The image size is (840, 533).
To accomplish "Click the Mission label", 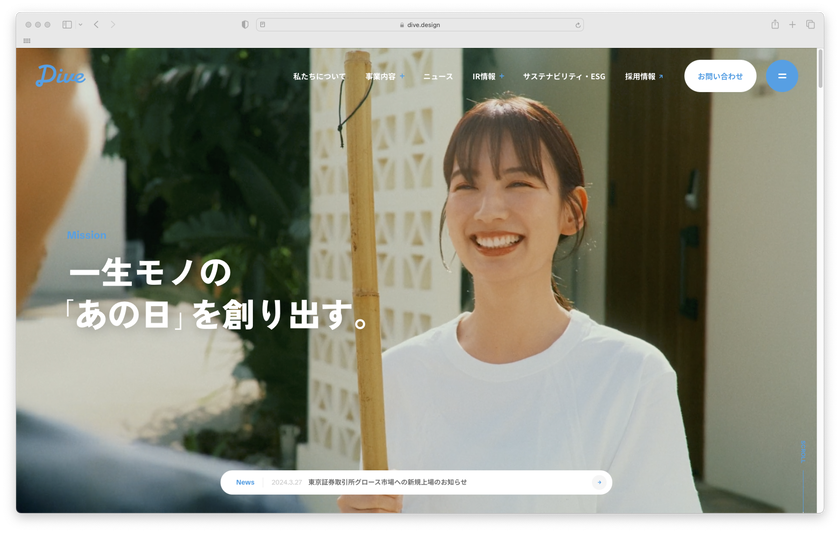I will tap(86, 235).
